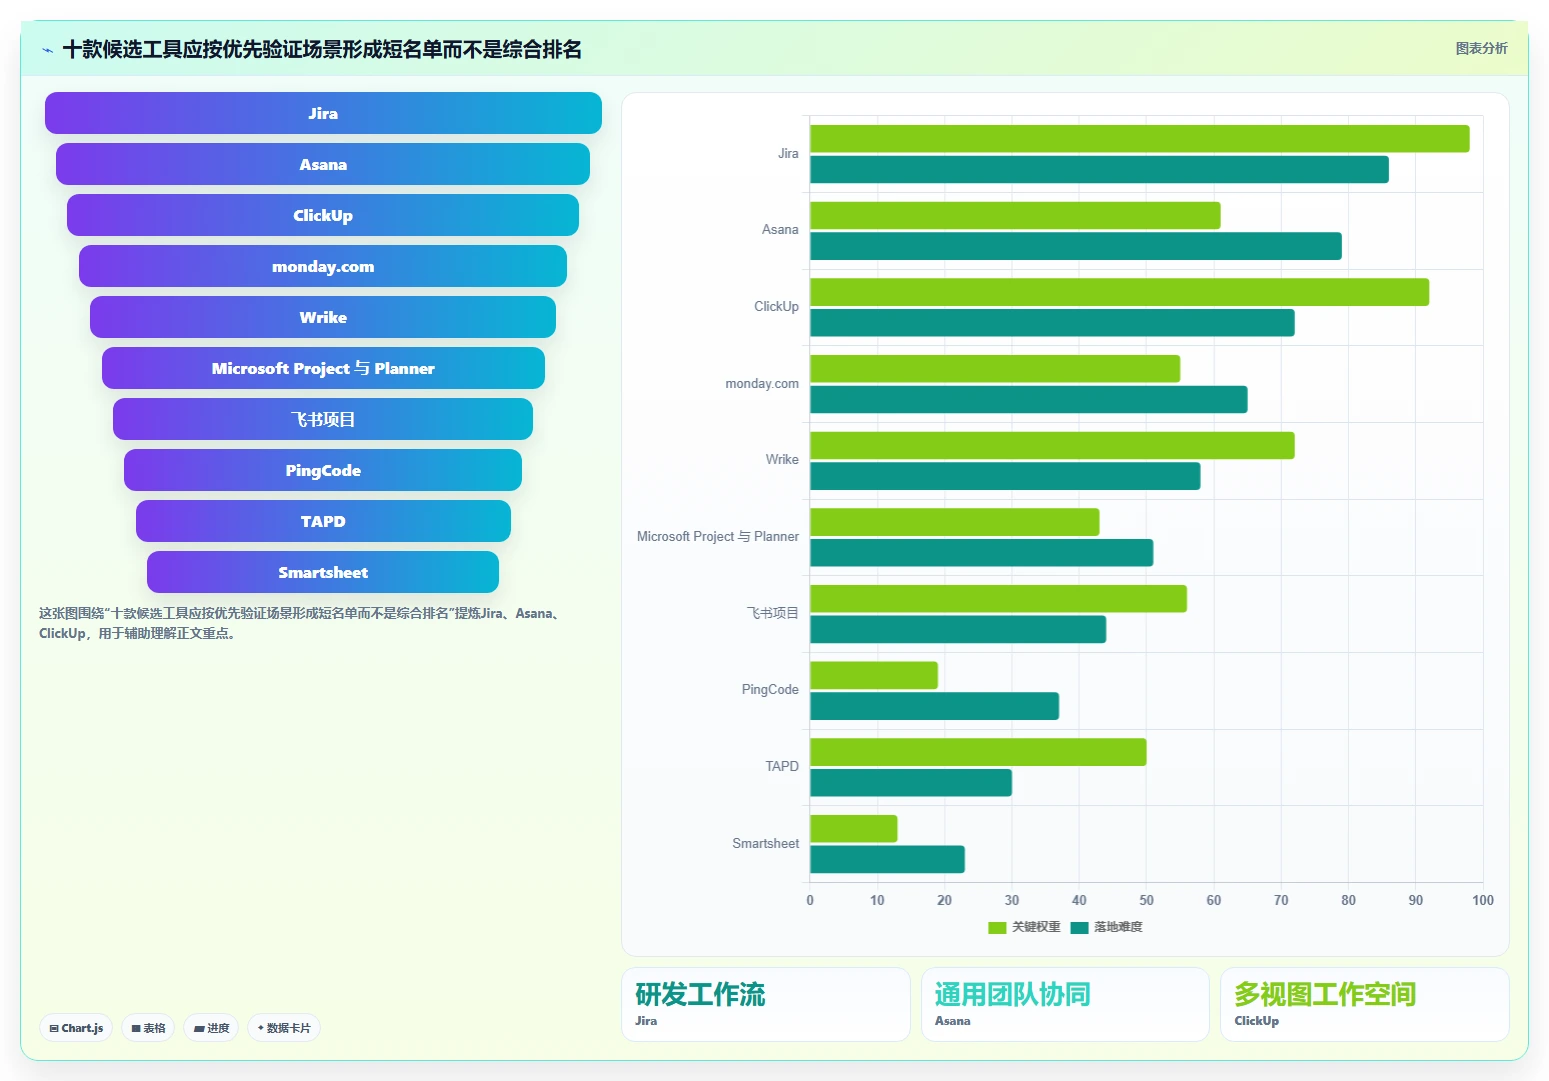
Task: Click the Smartsheet y-axis label
Action: (x=765, y=843)
